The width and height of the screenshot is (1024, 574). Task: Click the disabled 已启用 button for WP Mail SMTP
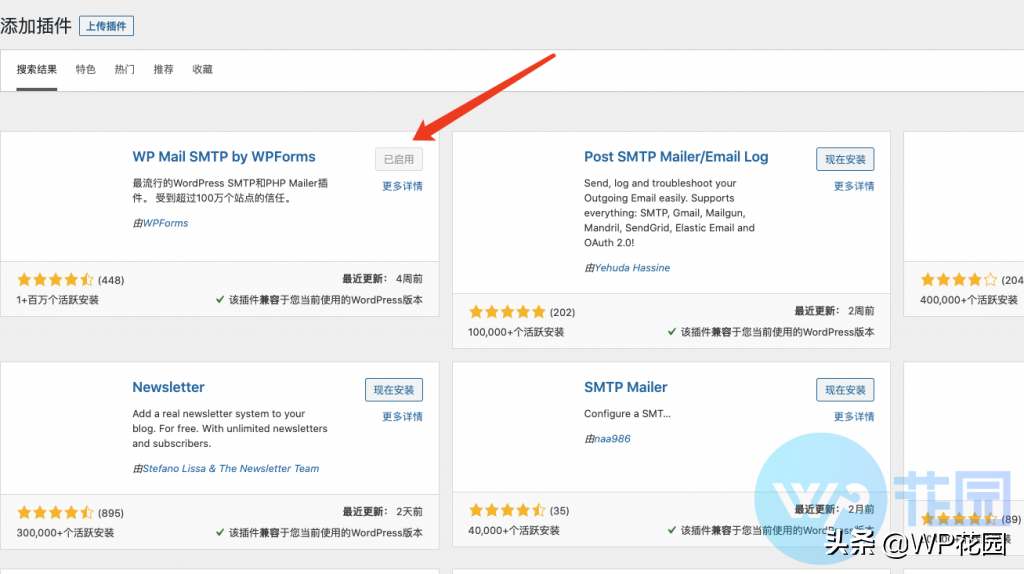[399, 159]
